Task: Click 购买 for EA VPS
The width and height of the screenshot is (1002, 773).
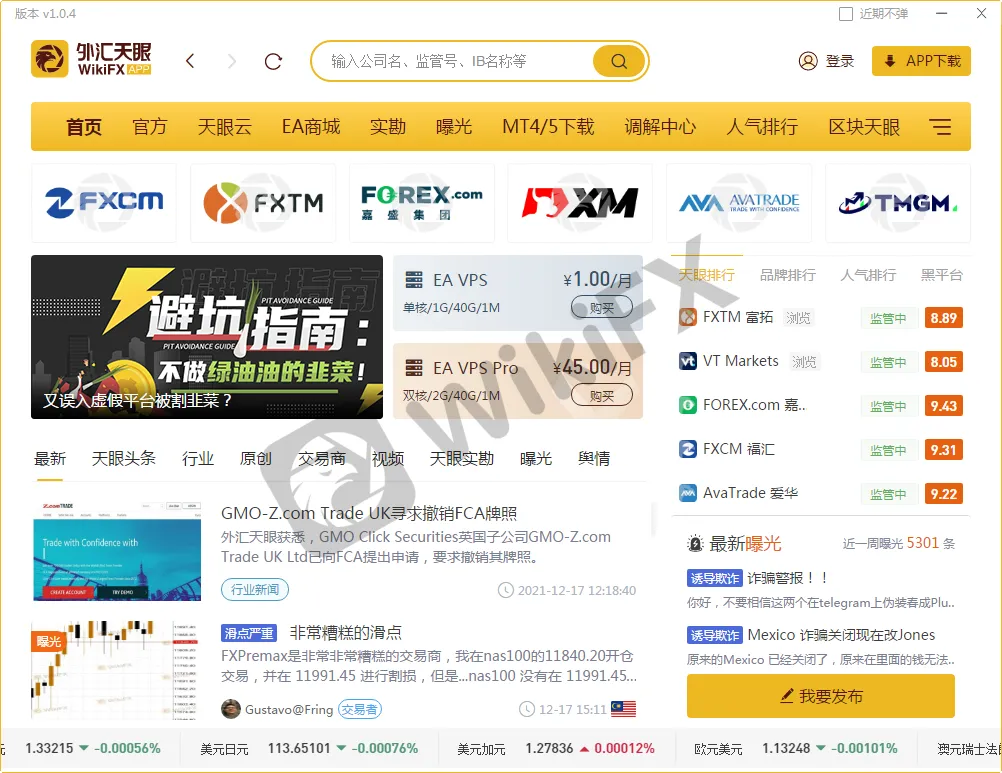Action: [601, 307]
